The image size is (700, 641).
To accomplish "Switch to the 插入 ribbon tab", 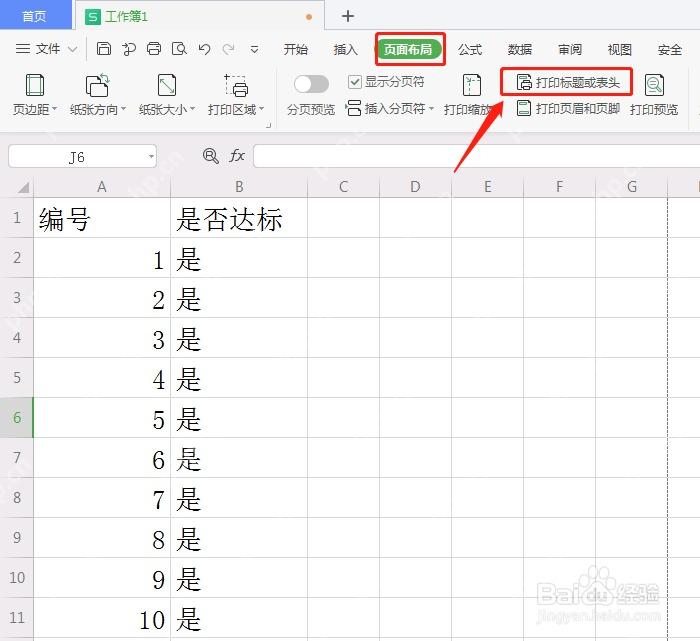I will (x=346, y=49).
